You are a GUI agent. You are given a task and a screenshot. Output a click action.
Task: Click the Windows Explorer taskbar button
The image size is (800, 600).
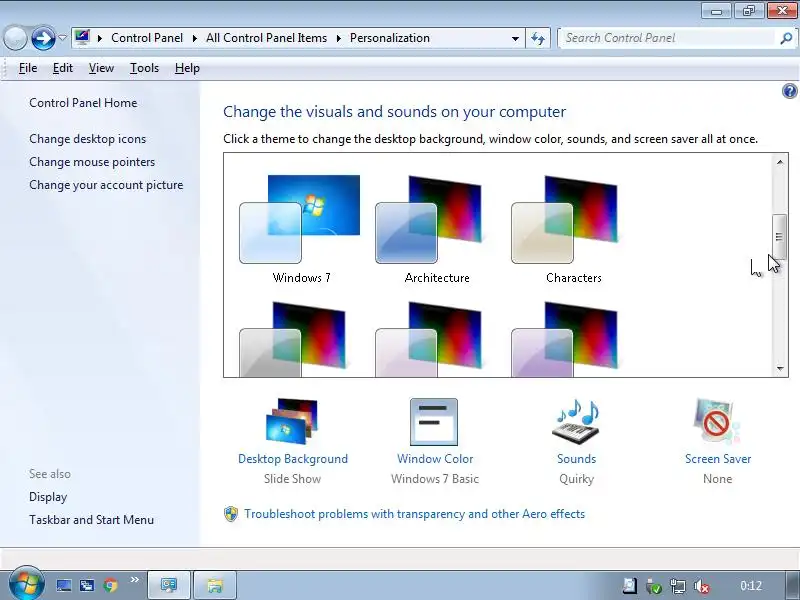click(215, 585)
